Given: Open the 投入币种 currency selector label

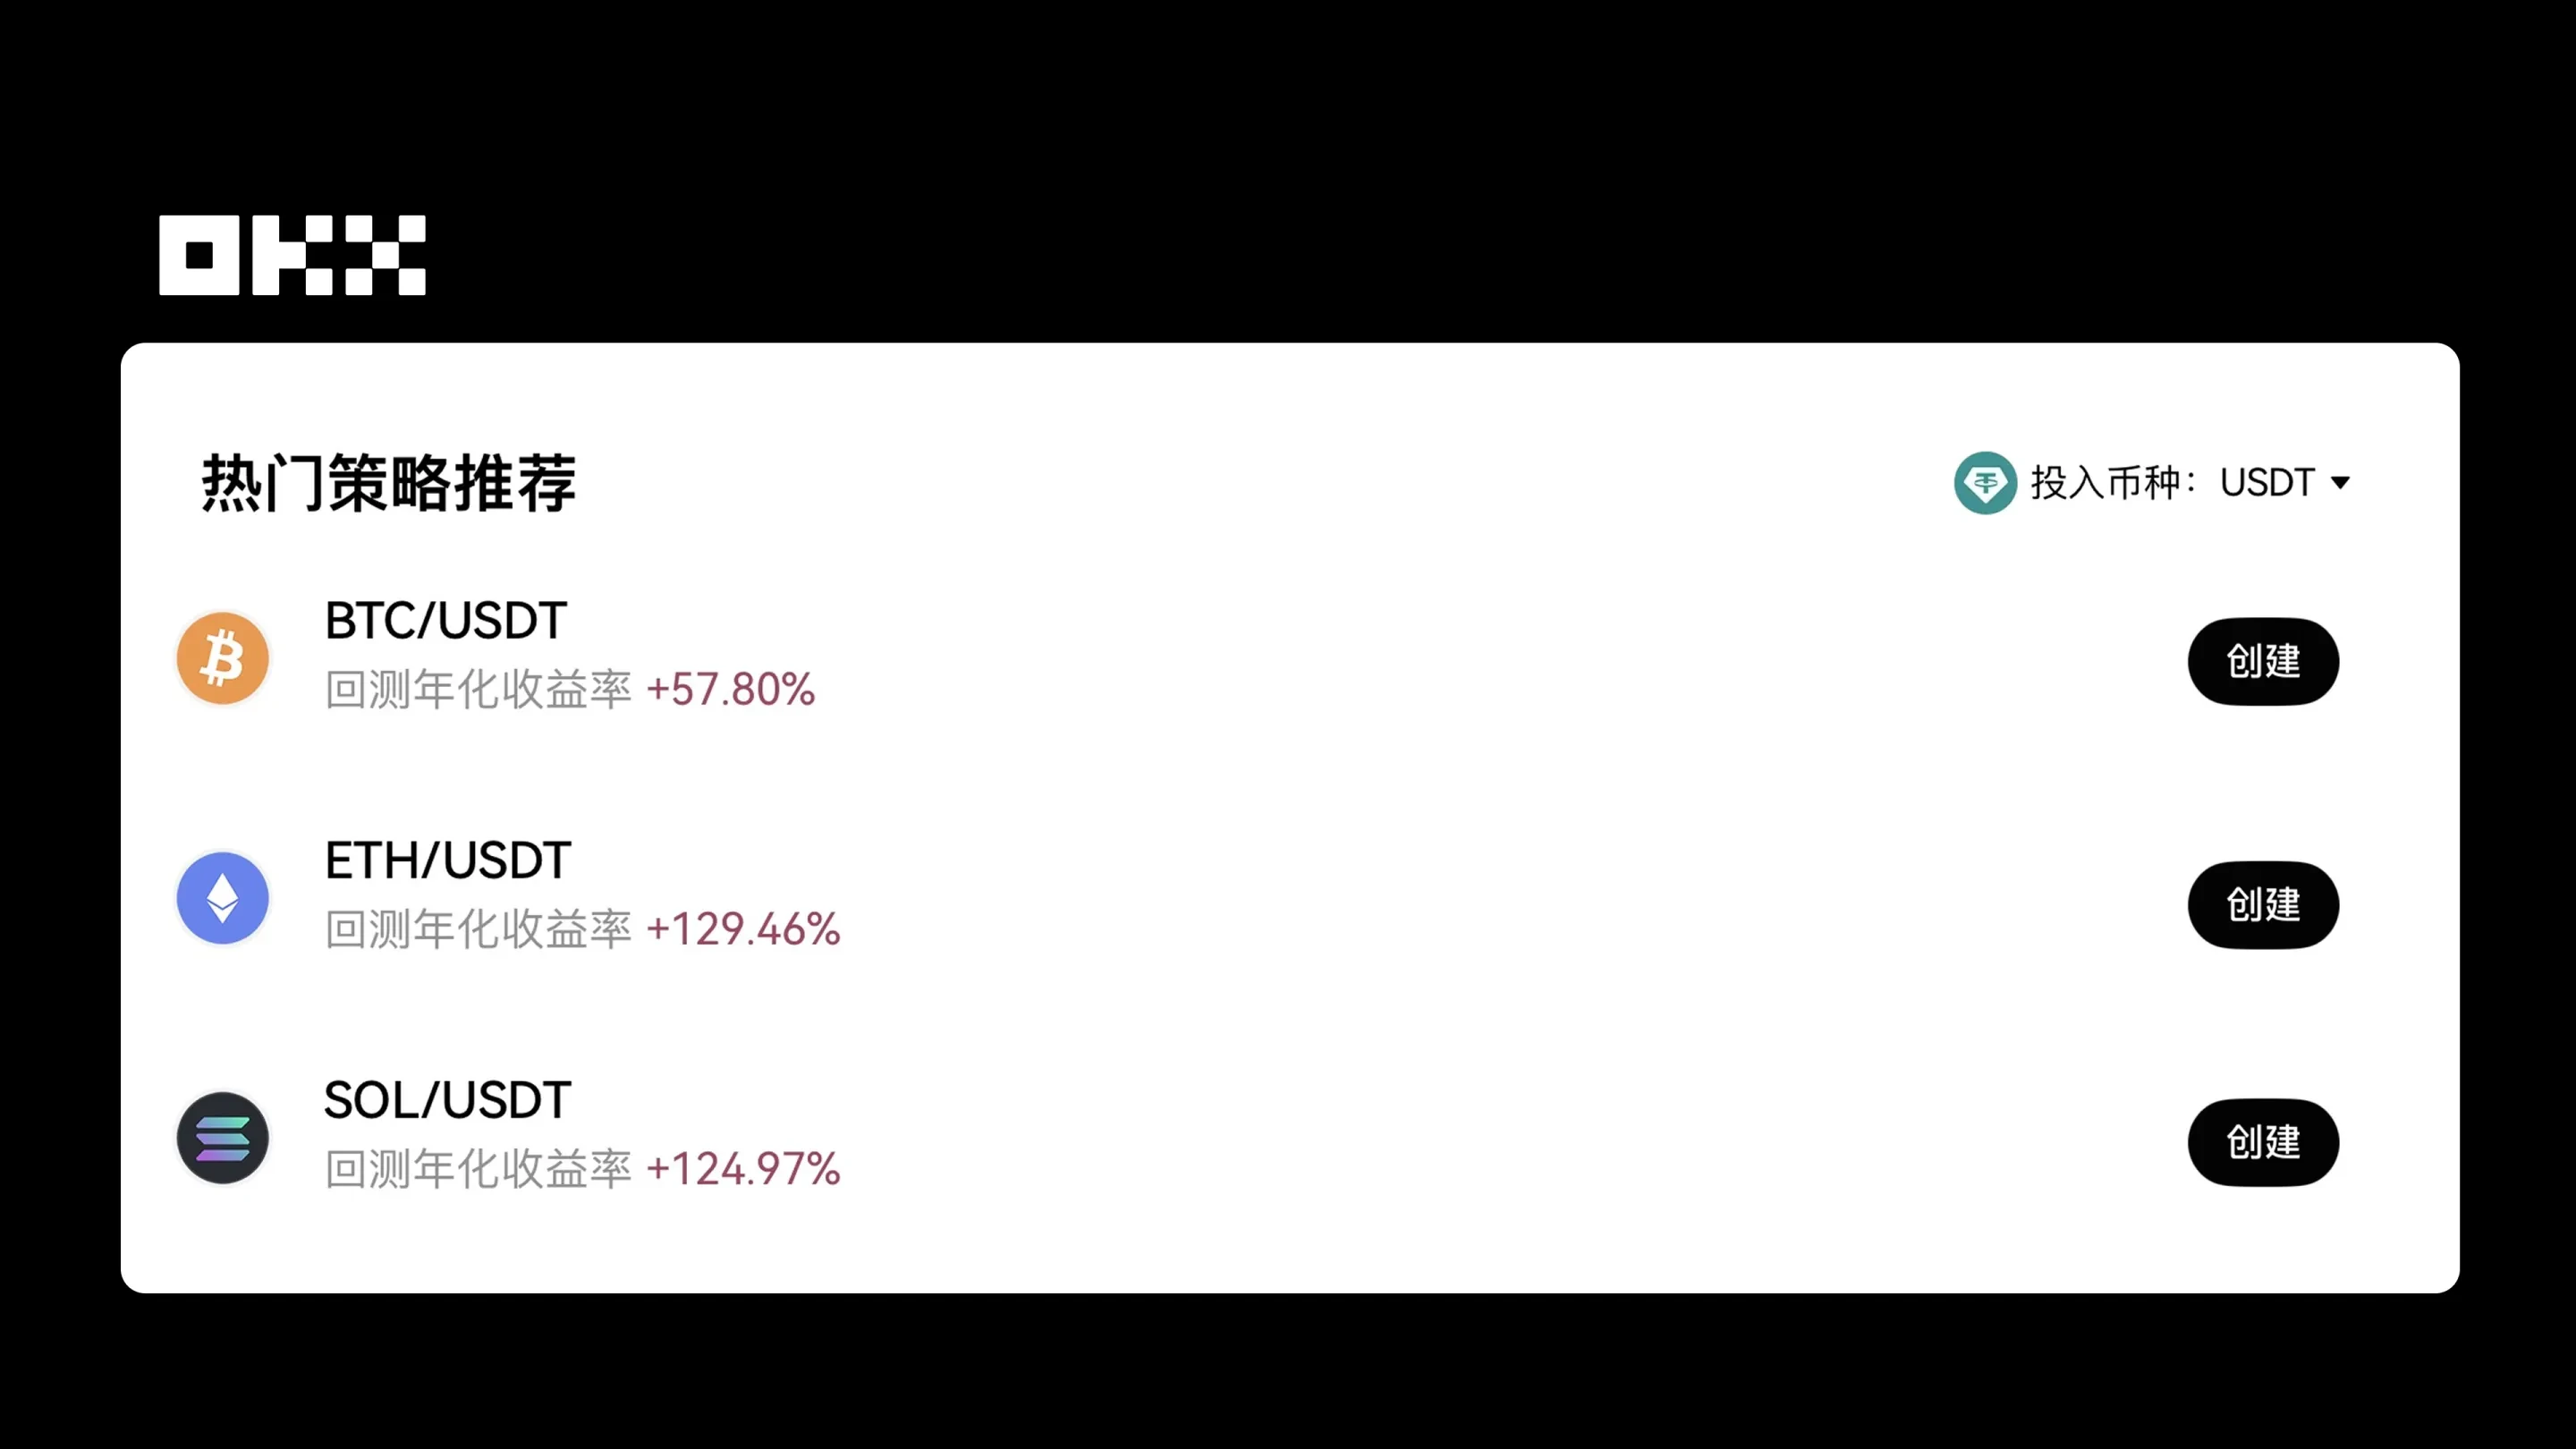Looking at the screenshot, I should coord(2110,483).
